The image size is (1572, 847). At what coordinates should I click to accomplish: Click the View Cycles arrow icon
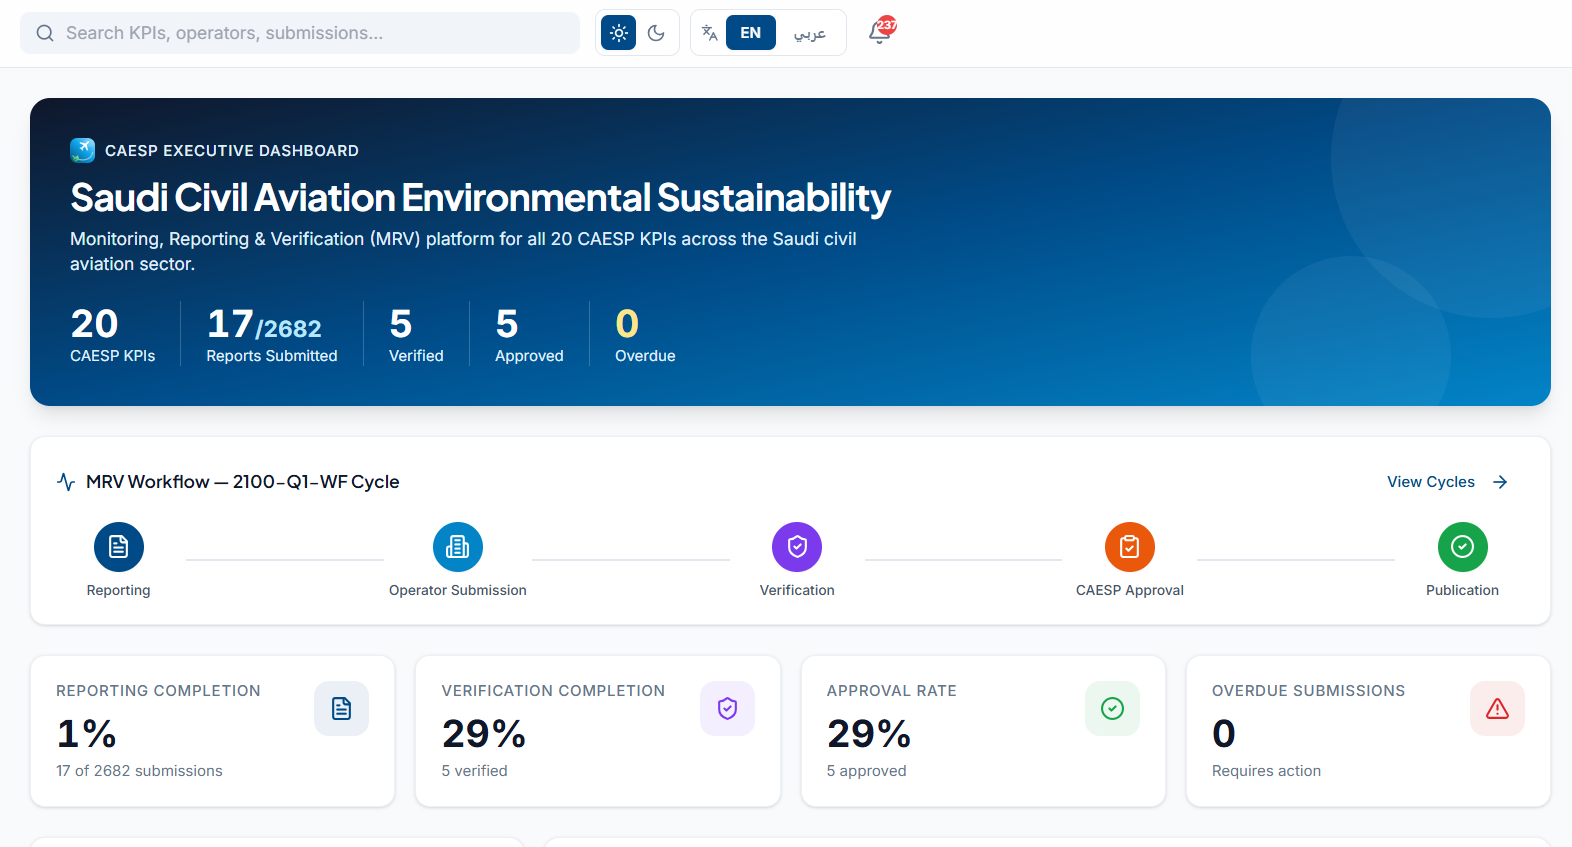coord(1500,482)
